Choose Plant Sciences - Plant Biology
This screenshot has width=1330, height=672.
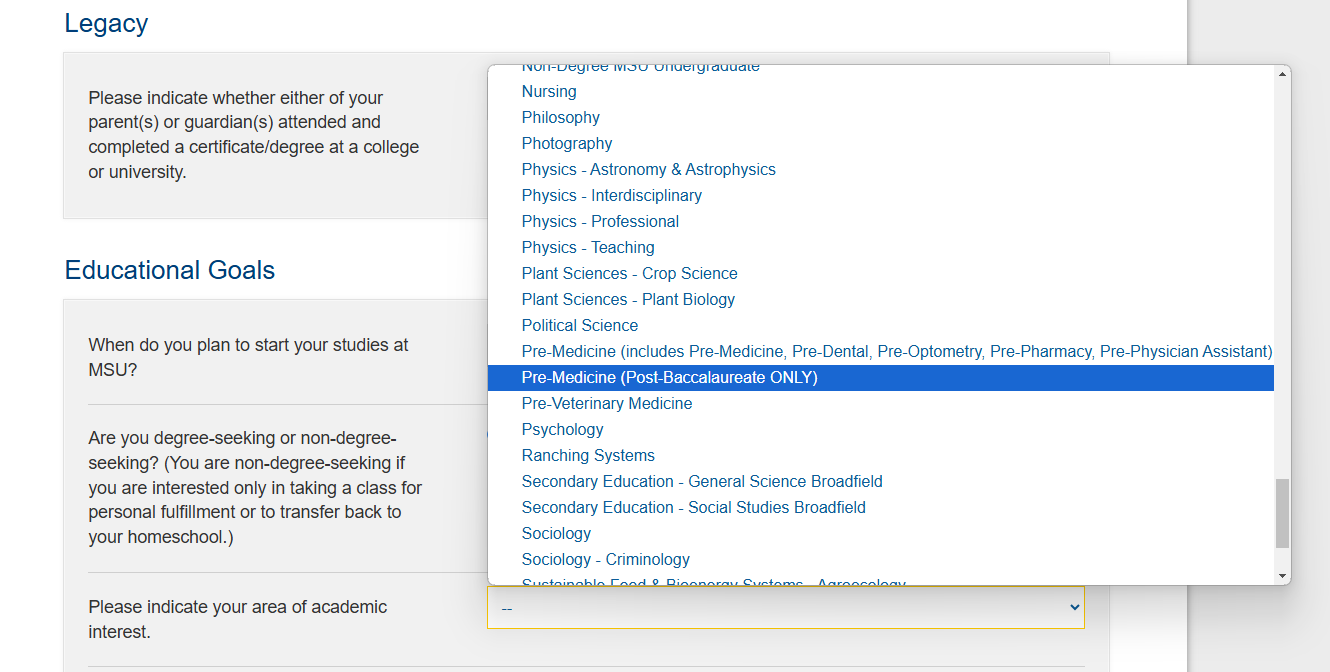[880, 299]
